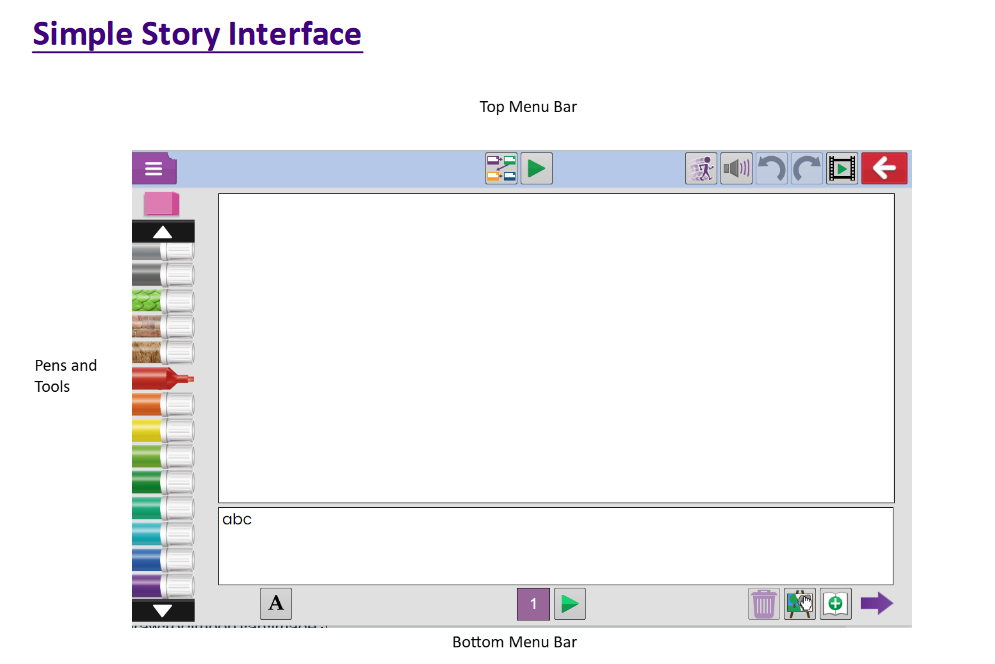Toggle the sound speaker icon

736,168
